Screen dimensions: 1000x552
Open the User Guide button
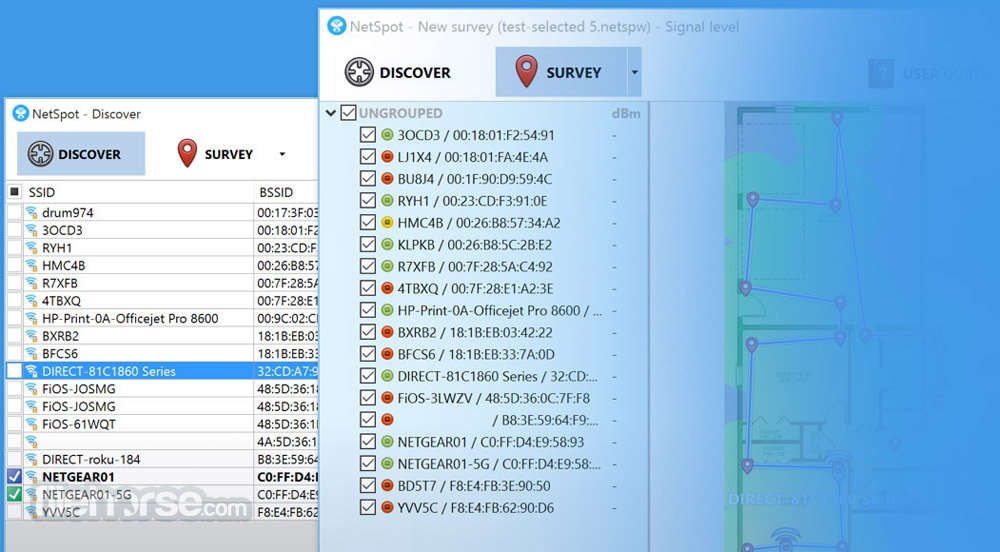[929, 74]
